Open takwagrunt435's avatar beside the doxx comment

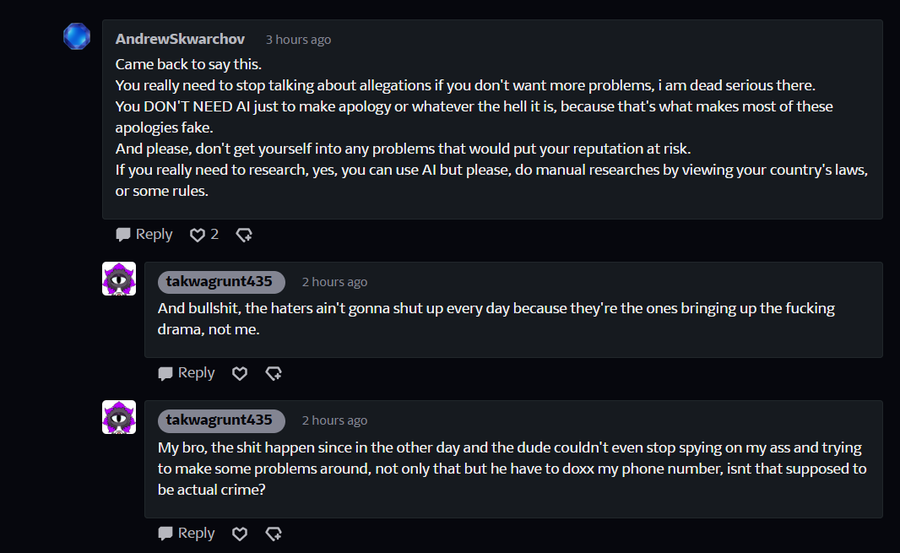[x=119, y=417]
